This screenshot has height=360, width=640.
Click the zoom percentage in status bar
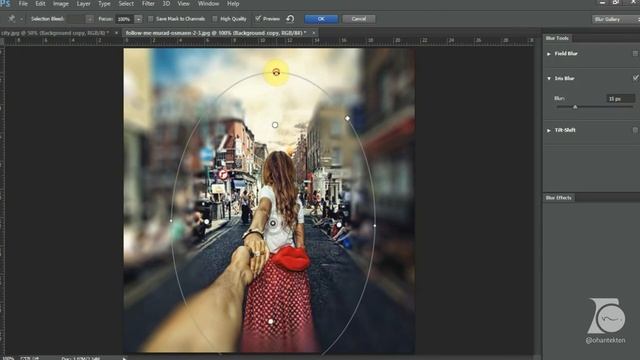8,358
